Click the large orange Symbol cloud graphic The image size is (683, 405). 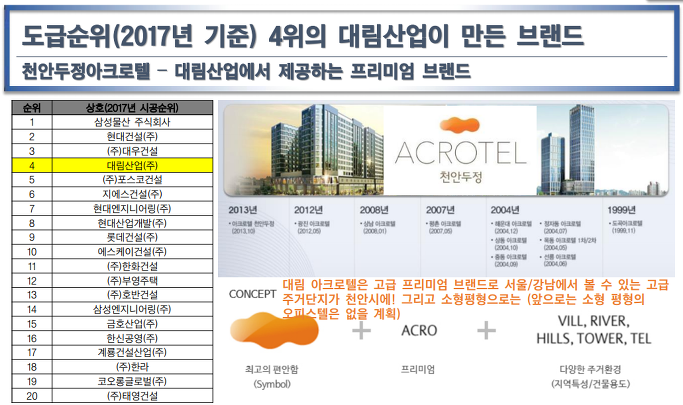click(274, 330)
